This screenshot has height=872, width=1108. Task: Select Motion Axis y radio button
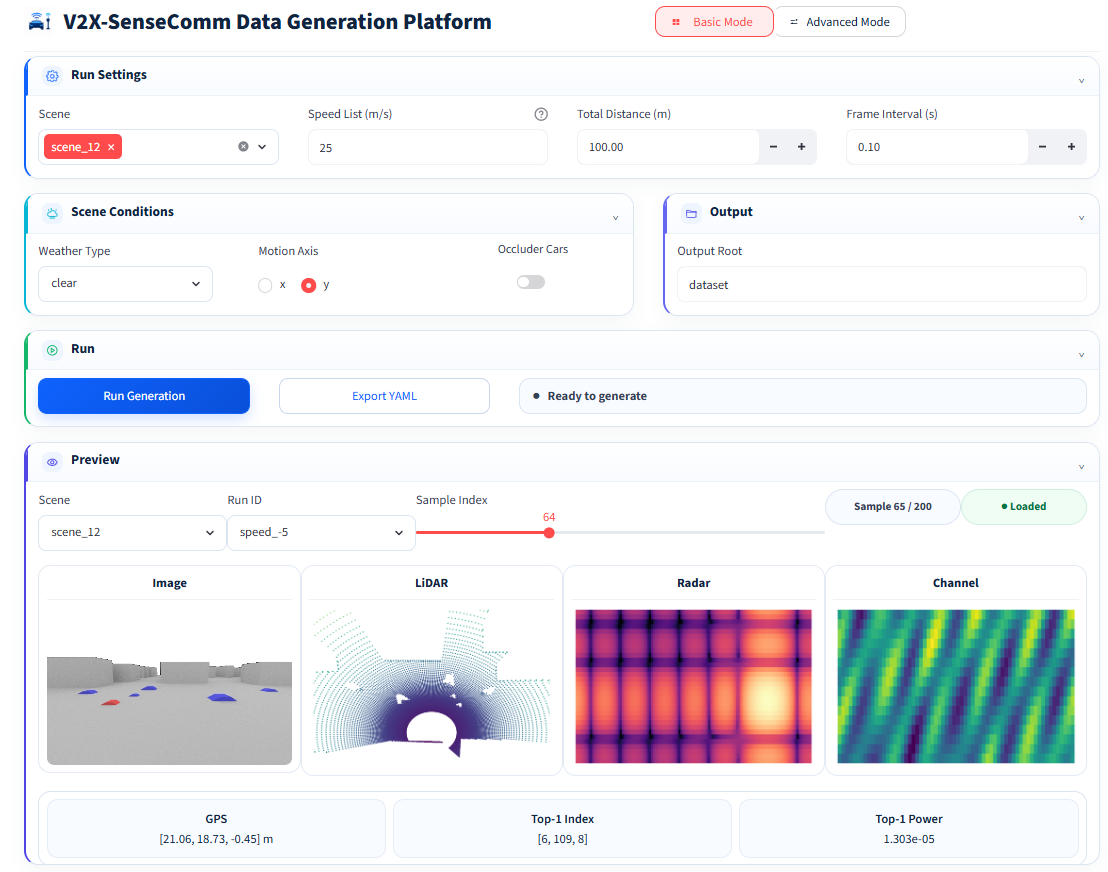(x=308, y=285)
